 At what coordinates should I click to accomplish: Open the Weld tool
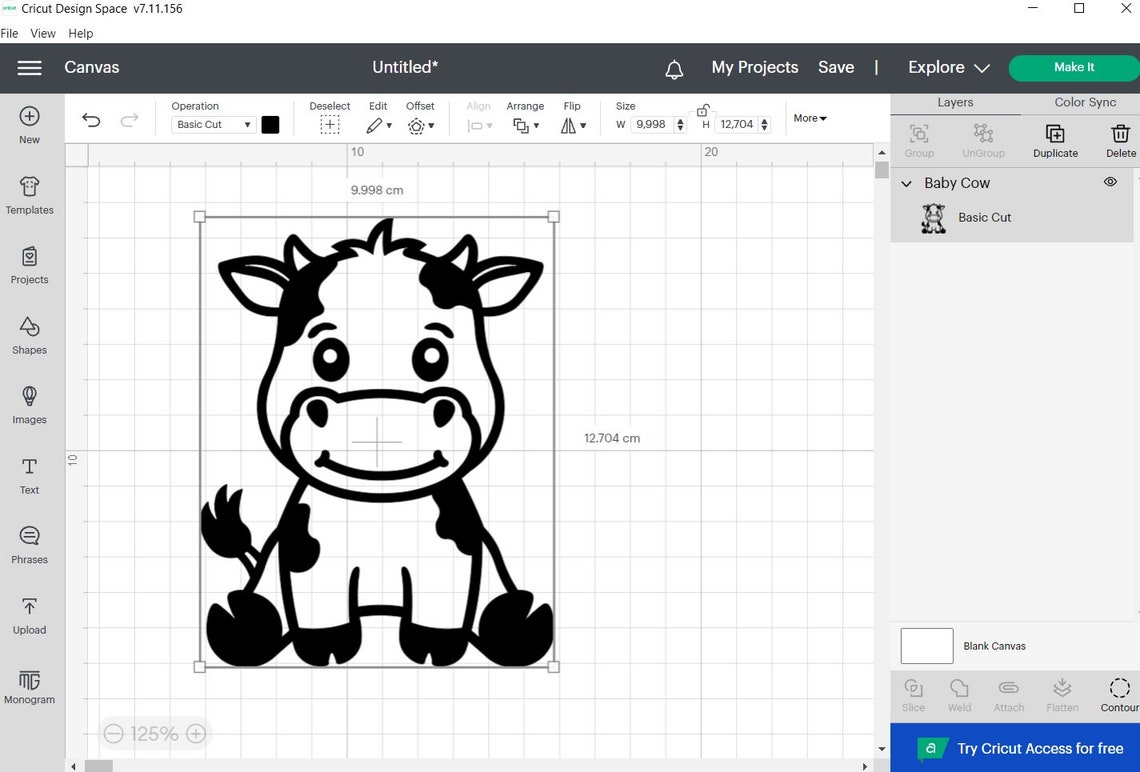coord(959,693)
